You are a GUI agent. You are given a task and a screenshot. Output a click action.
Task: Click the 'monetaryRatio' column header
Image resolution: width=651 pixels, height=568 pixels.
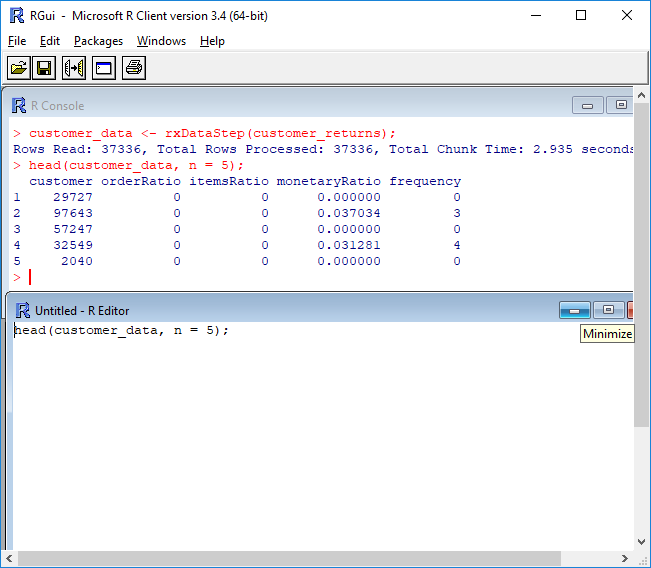[x=328, y=181]
